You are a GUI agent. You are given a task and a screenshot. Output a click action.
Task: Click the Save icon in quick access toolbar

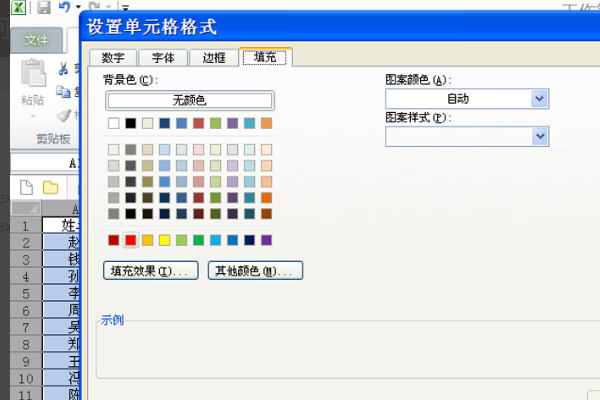click(44, 8)
